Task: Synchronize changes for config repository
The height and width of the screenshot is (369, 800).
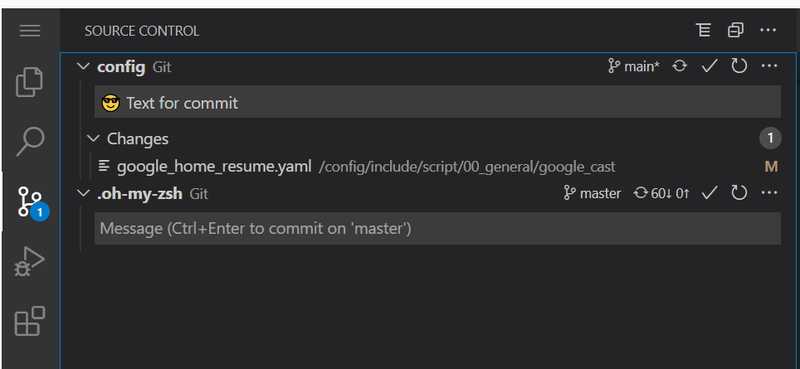Action: coord(679,66)
